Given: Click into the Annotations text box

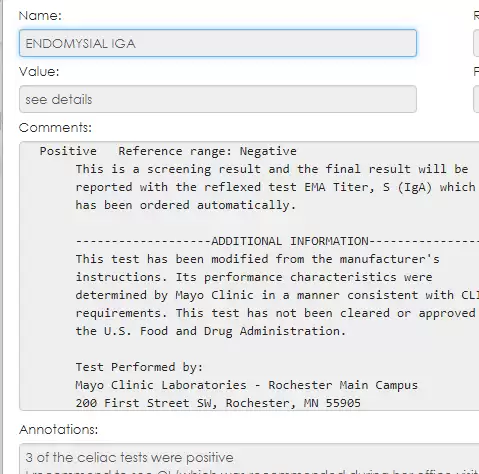Looking at the screenshot, I should pos(249,459).
